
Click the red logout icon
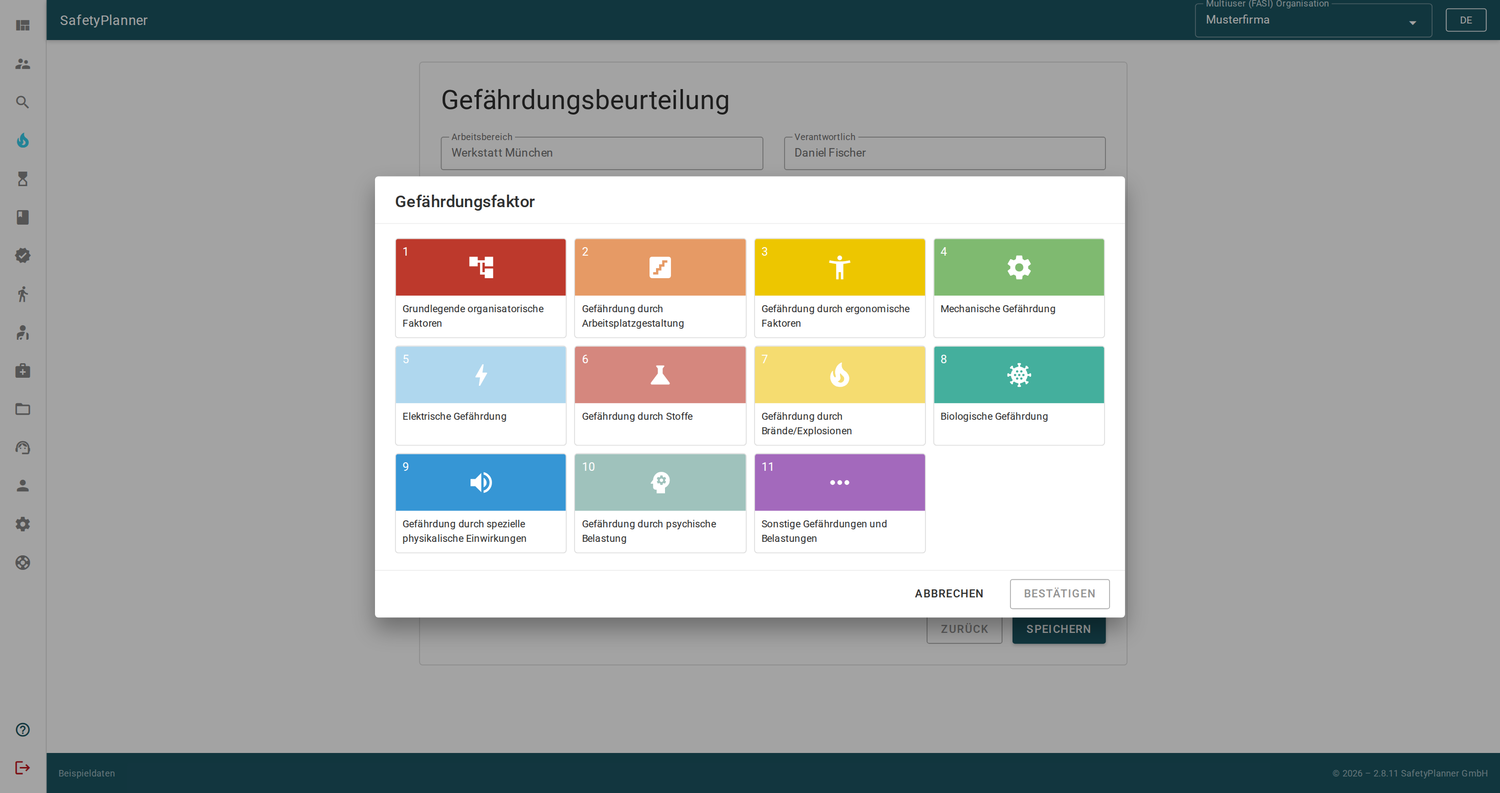[22, 768]
